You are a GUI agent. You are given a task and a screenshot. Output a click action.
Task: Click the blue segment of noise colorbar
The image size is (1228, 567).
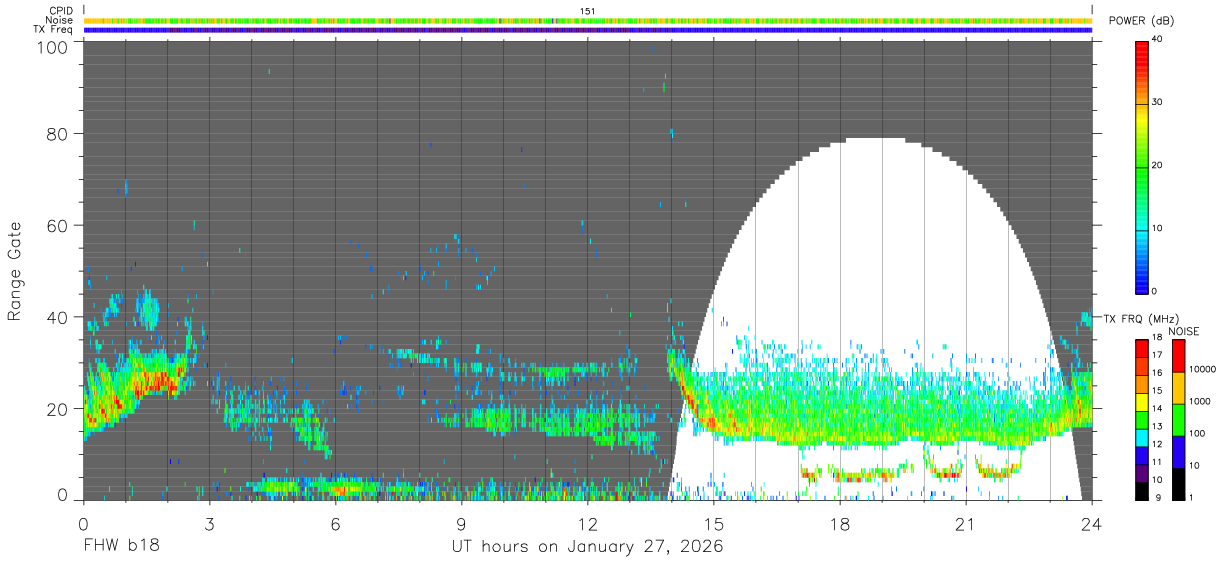tap(1177, 452)
